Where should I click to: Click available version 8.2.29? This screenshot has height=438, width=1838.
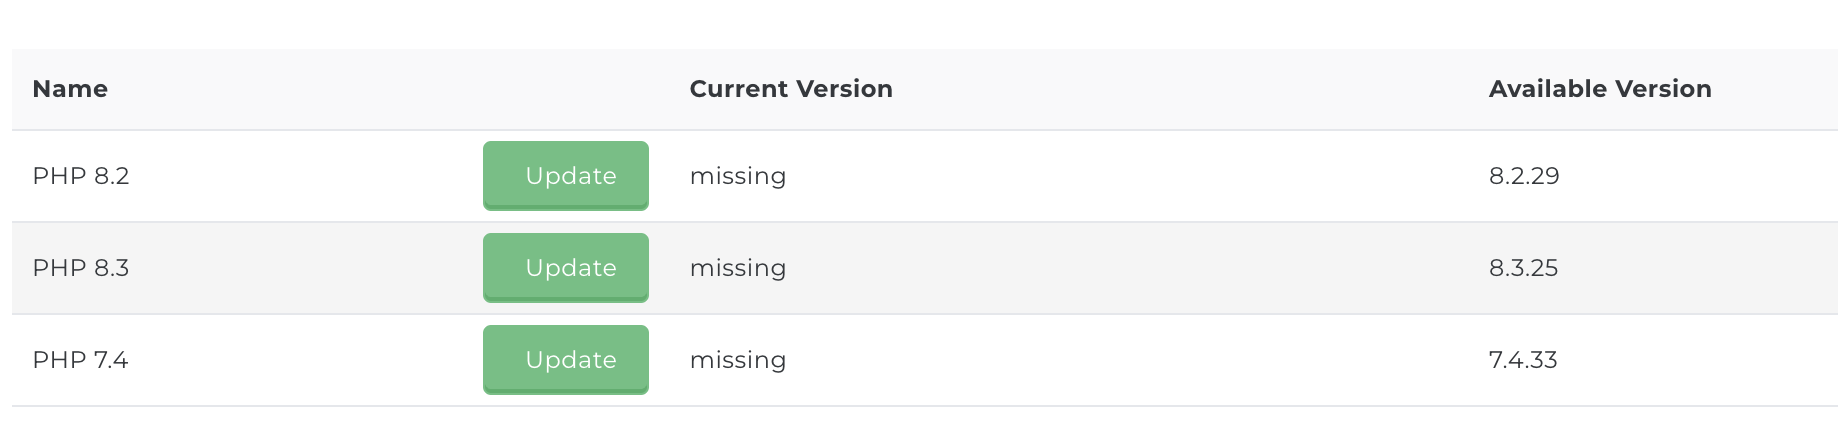tap(1524, 176)
